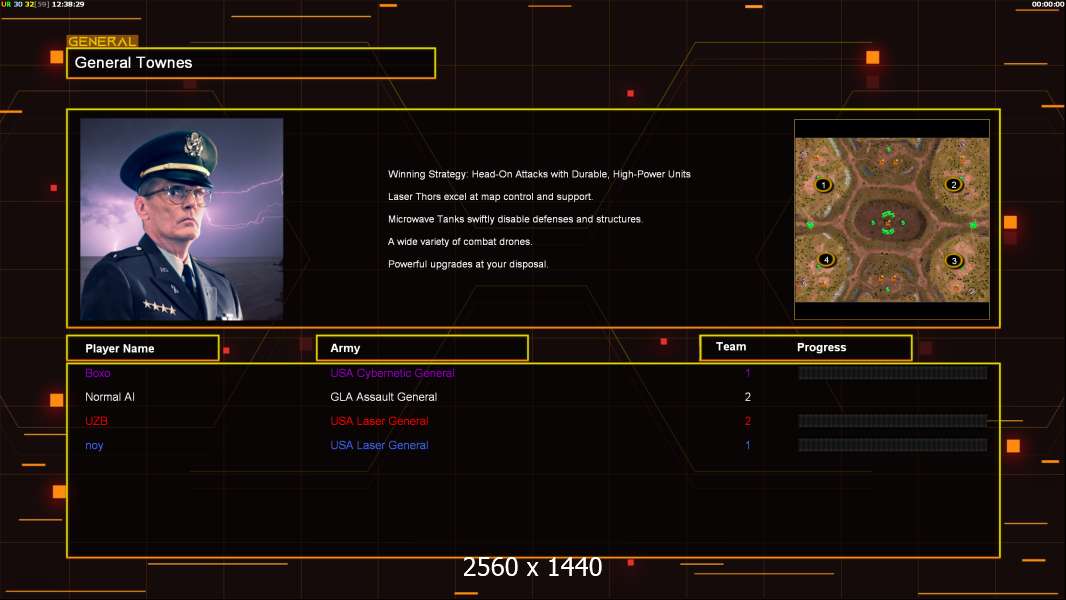Click start position 2 on the minimap
The width and height of the screenshot is (1066, 600).
(x=953, y=185)
